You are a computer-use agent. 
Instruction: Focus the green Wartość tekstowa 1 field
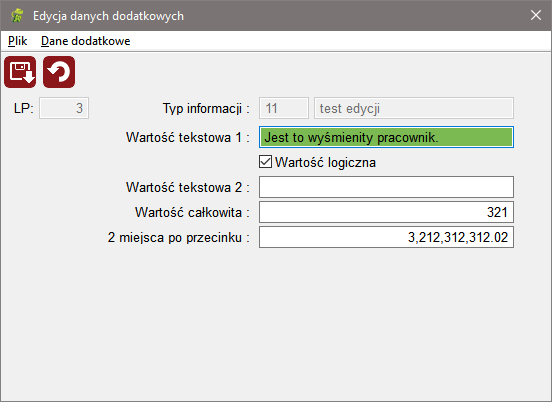(386, 137)
